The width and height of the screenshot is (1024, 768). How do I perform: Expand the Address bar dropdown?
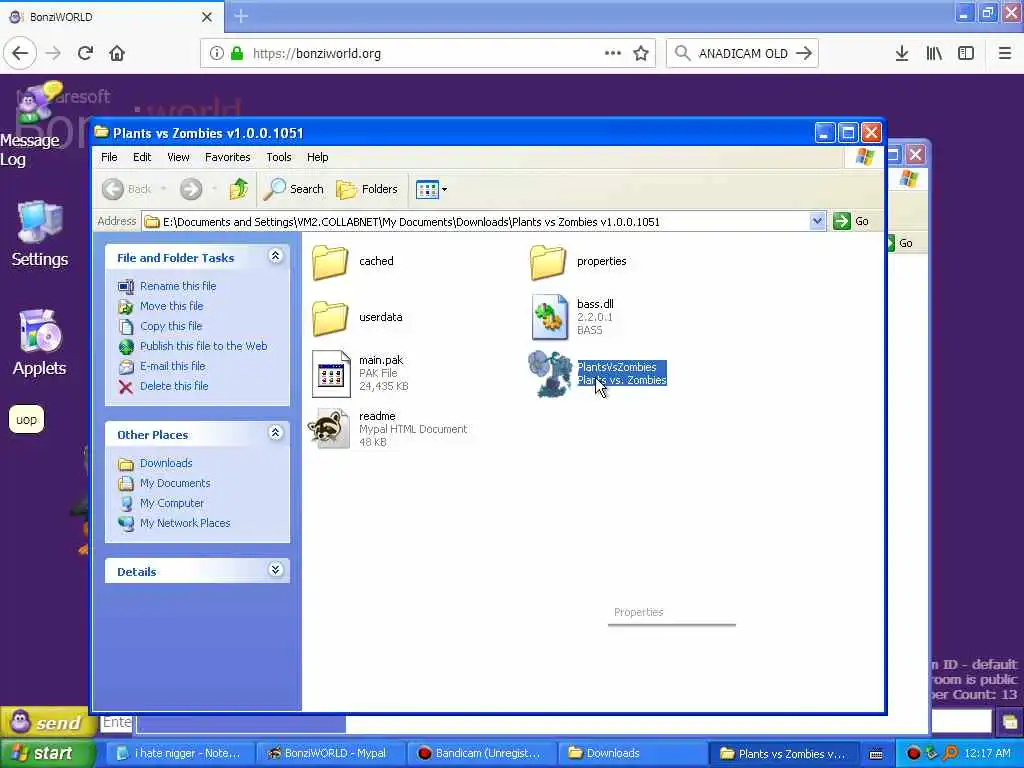click(817, 221)
